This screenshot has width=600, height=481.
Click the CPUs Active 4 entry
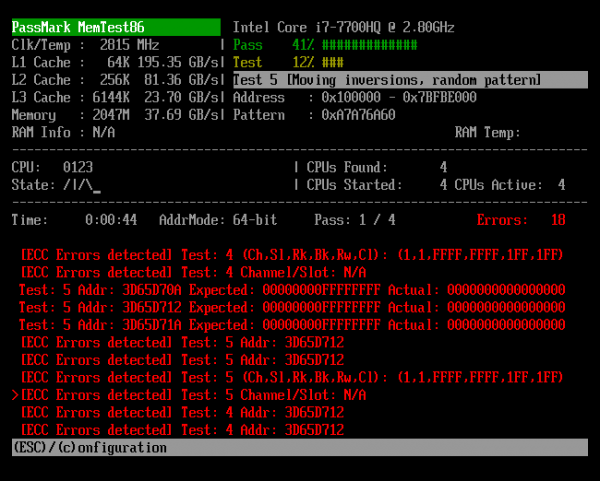pos(510,185)
